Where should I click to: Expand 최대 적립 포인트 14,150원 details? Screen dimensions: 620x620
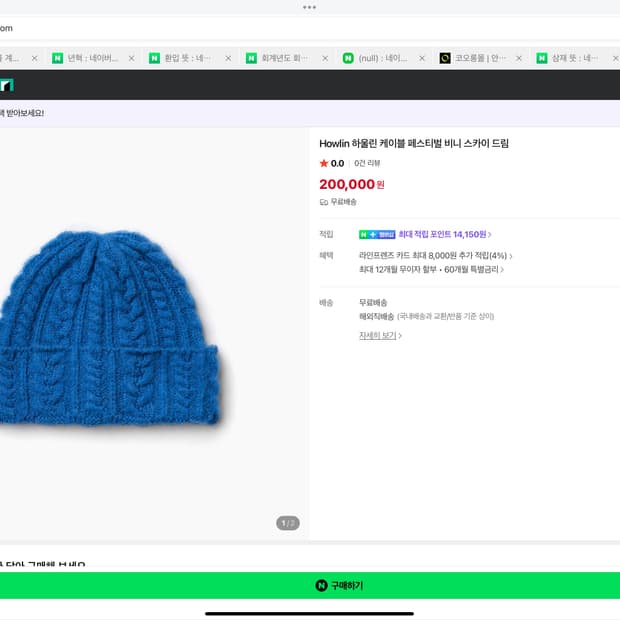pyautogui.click(x=445, y=234)
